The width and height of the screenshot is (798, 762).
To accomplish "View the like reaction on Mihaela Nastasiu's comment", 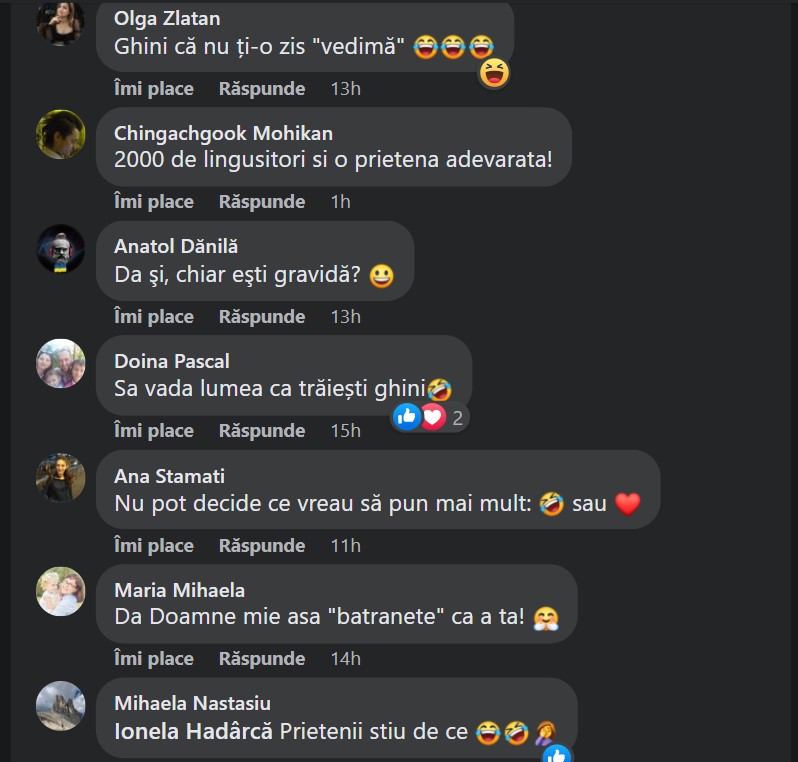I will tap(557, 754).
